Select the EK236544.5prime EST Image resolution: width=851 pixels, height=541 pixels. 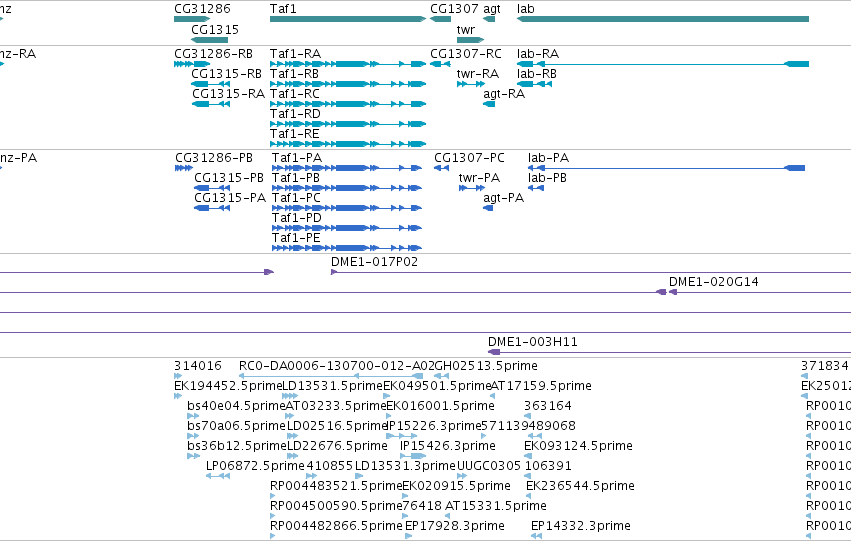tap(529, 497)
